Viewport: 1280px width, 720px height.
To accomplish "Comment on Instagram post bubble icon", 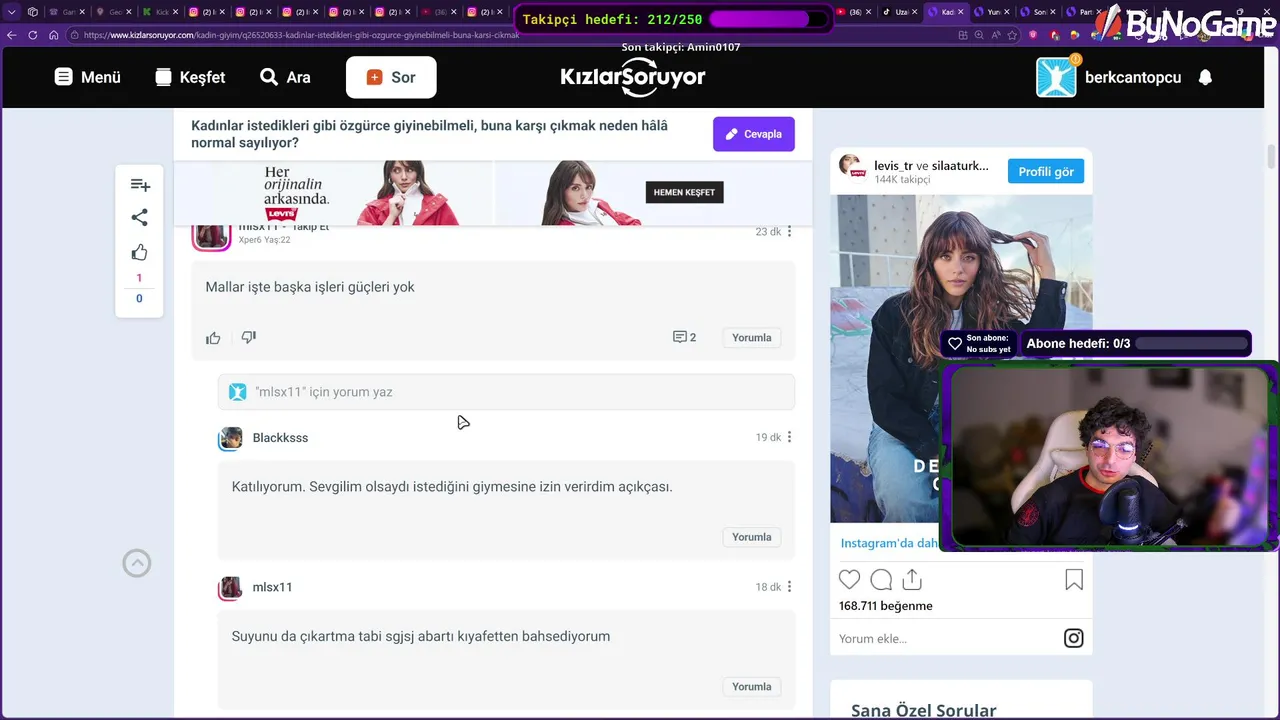I will pos(881,580).
